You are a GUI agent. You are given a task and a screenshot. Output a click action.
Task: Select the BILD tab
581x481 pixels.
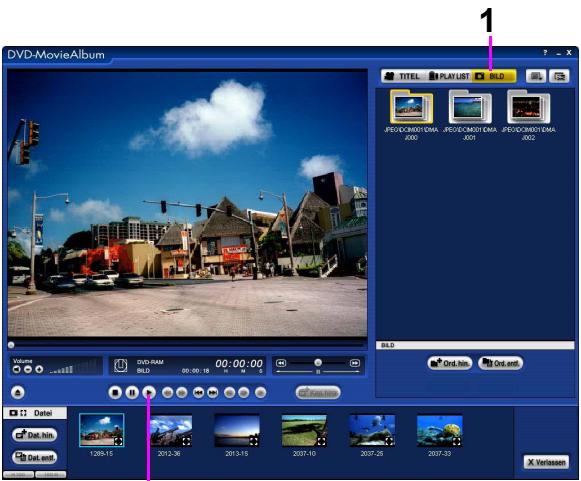click(494, 76)
